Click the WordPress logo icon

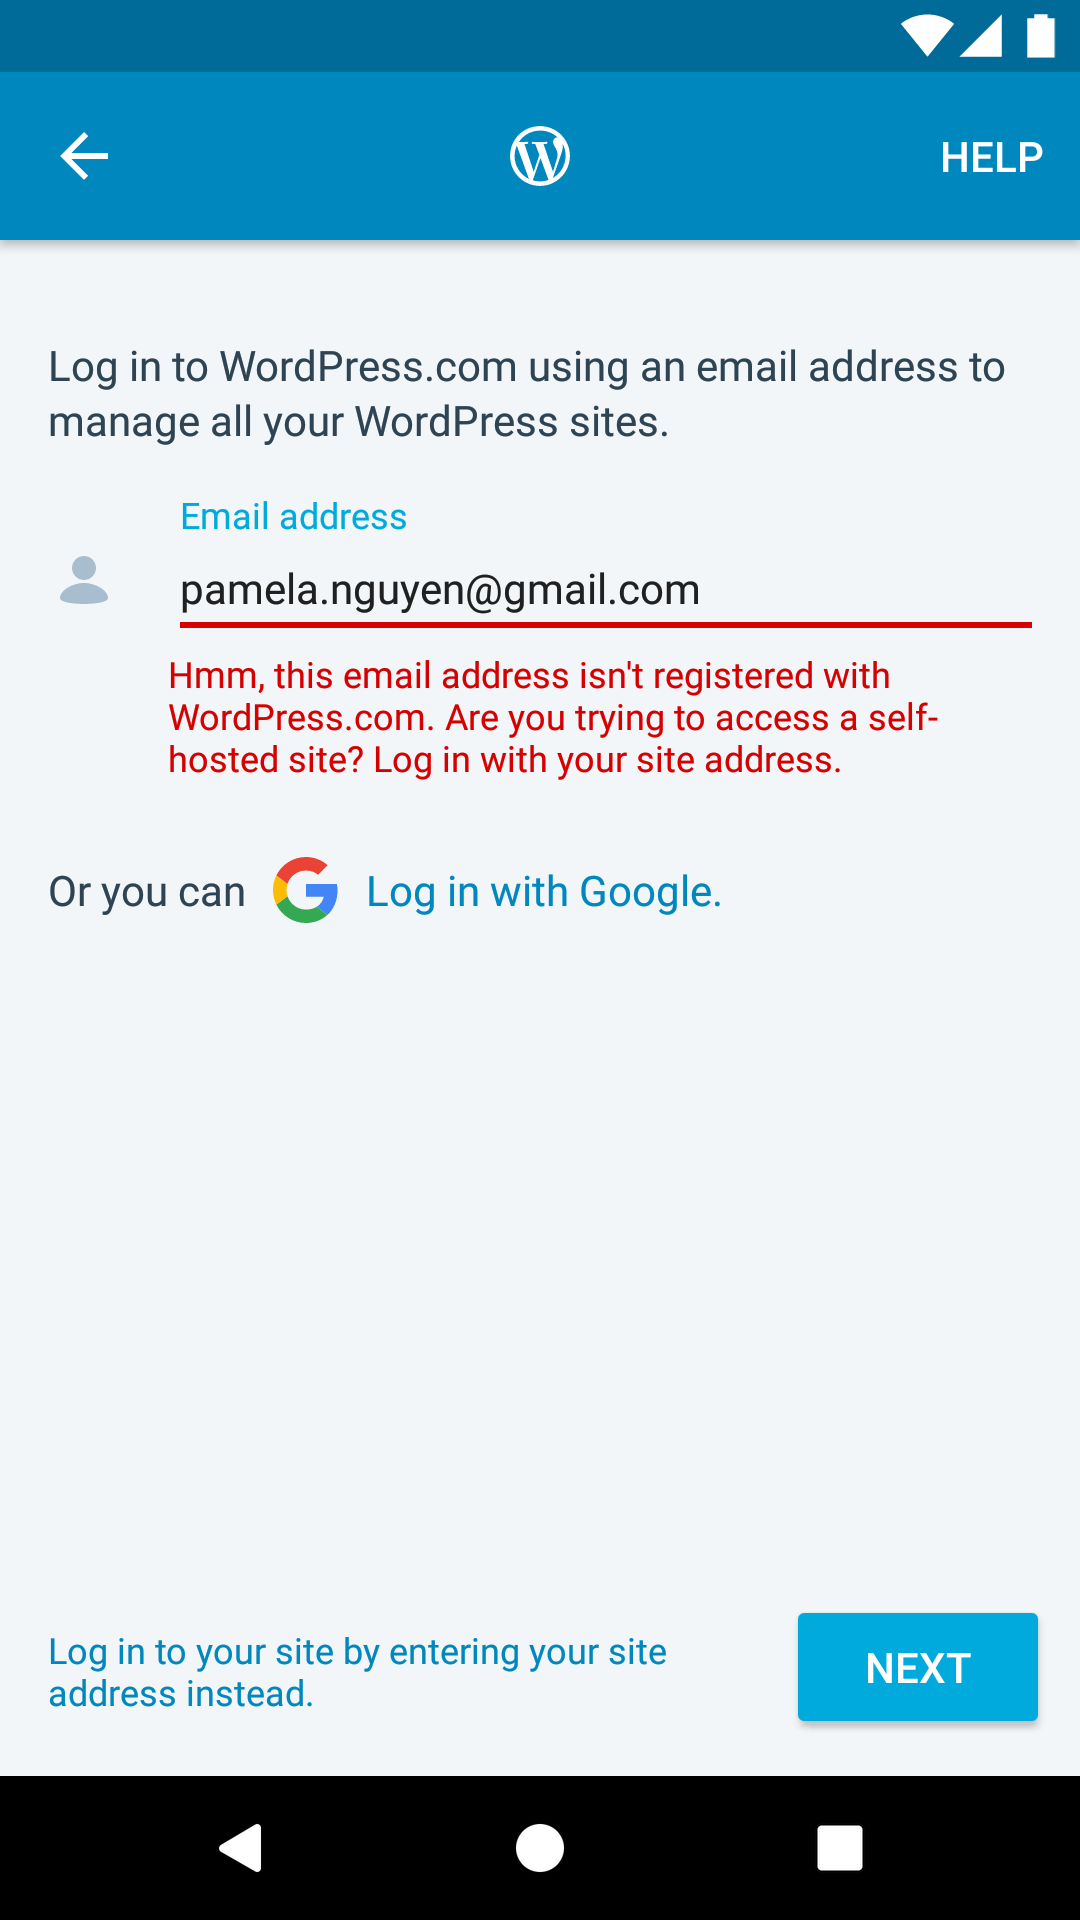tap(540, 156)
